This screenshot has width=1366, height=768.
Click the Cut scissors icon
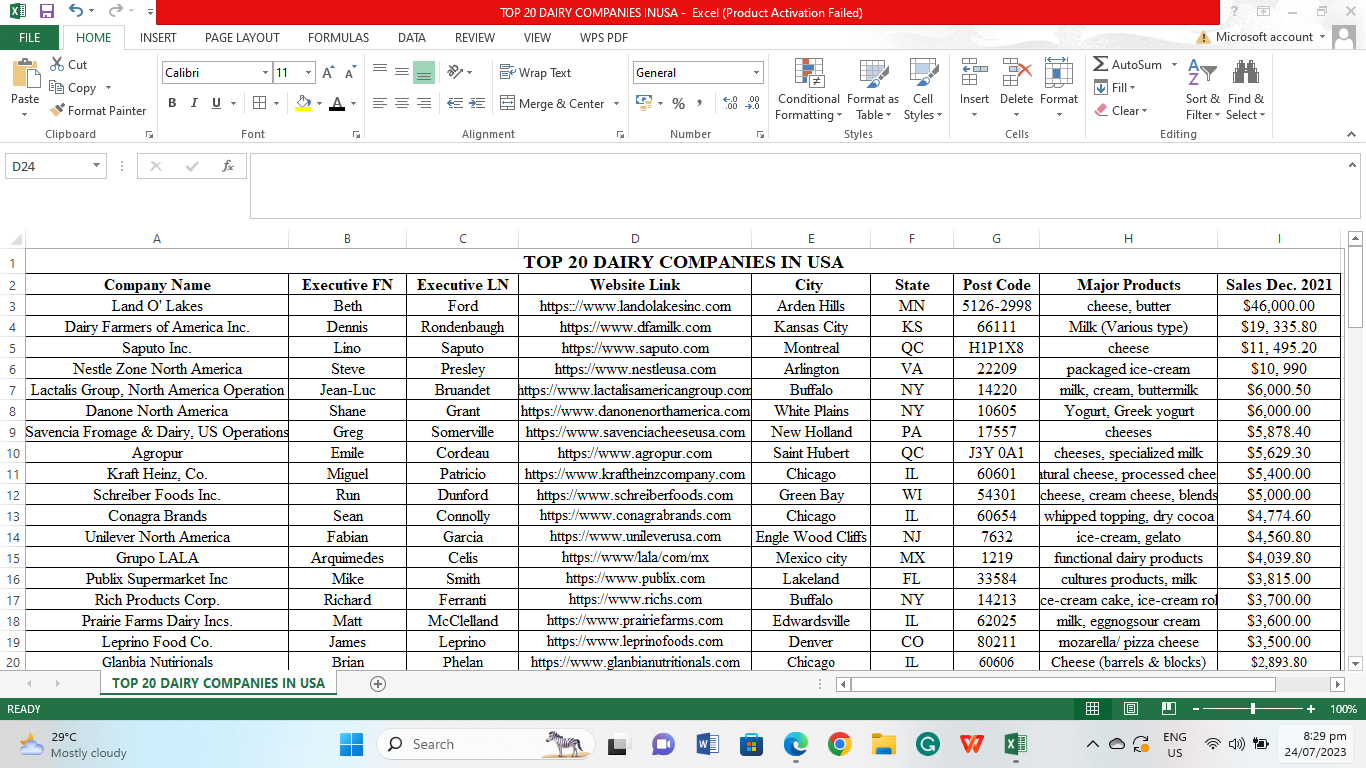click(x=56, y=65)
